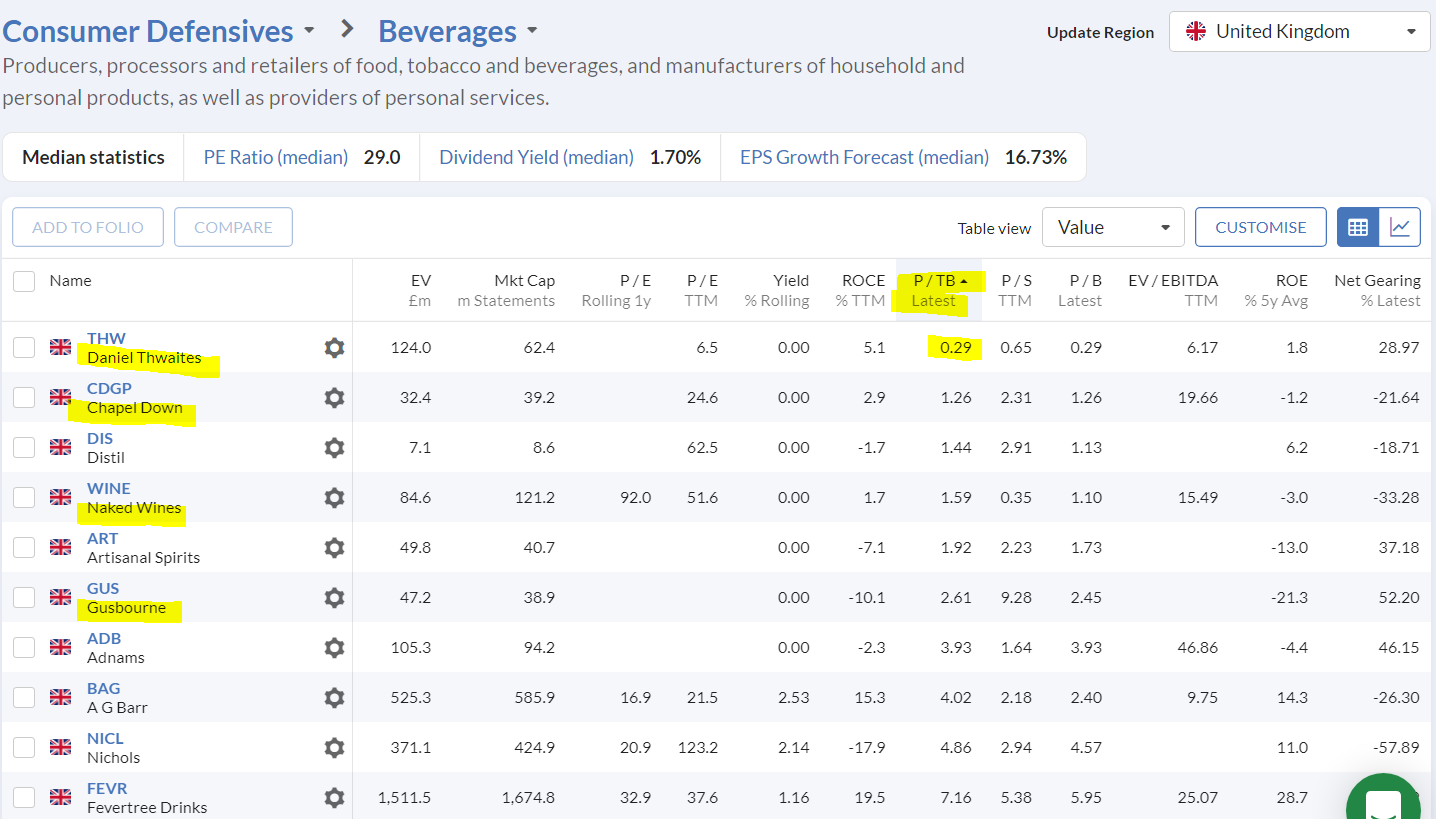
Task: Open settings gear for Daniel Thwaites row
Action: click(334, 348)
